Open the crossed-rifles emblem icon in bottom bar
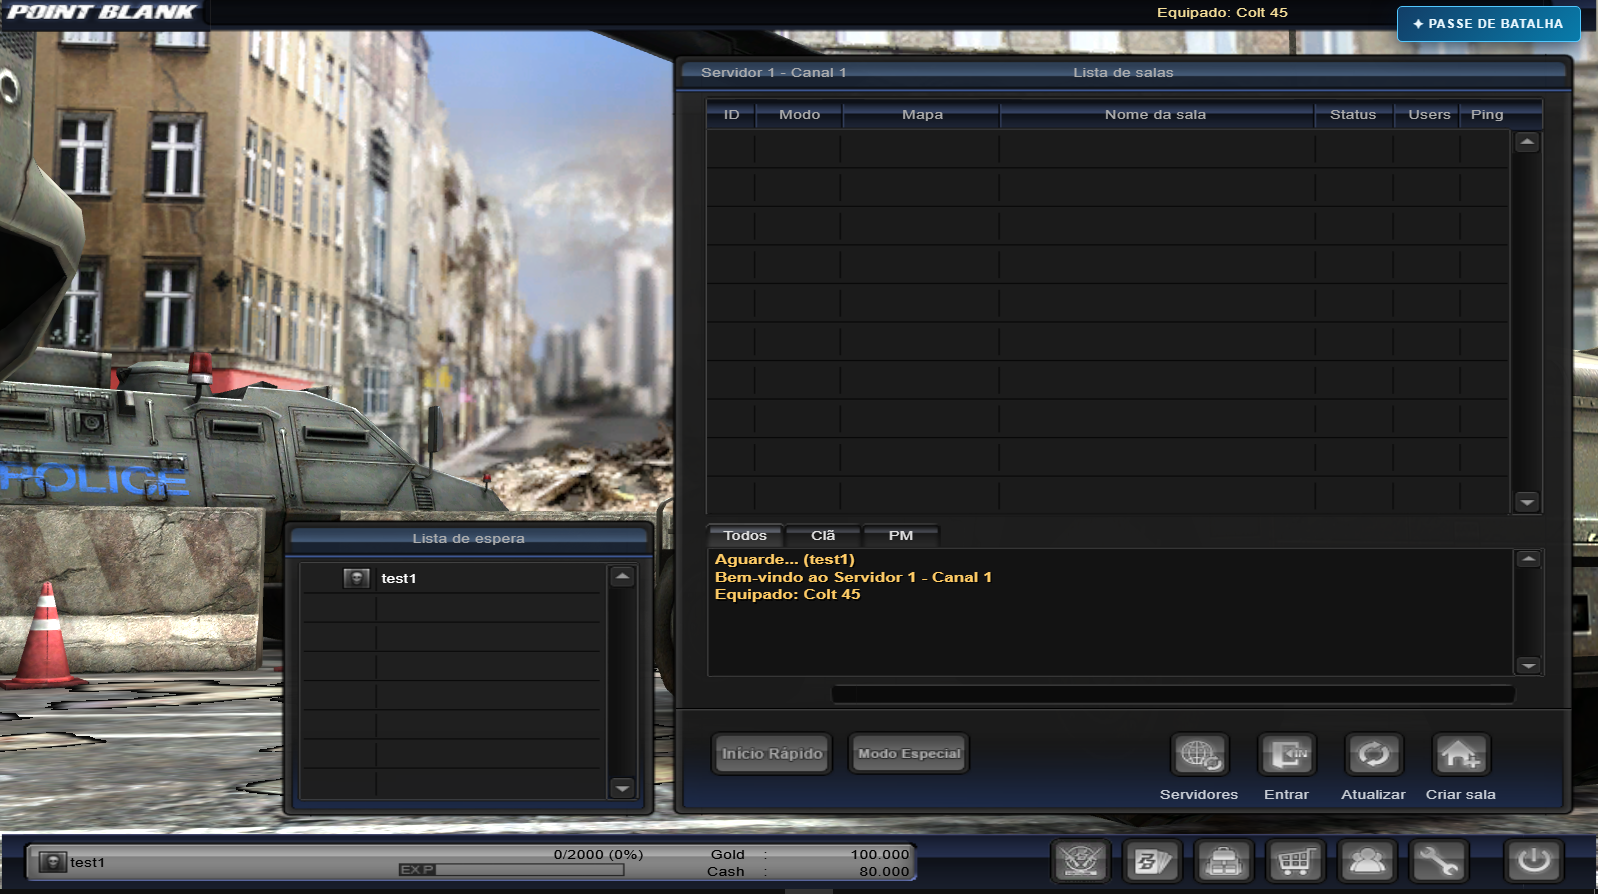The width and height of the screenshot is (1598, 894). click(1081, 860)
